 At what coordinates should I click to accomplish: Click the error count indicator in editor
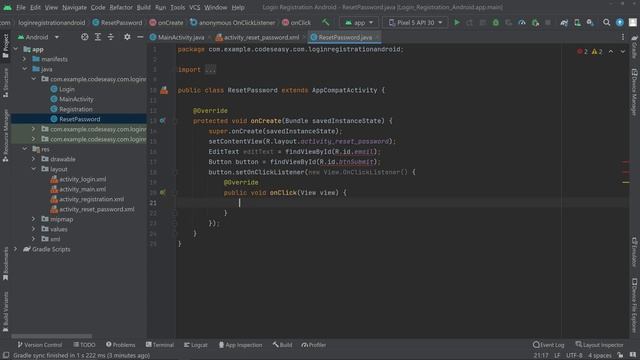(x=582, y=51)
